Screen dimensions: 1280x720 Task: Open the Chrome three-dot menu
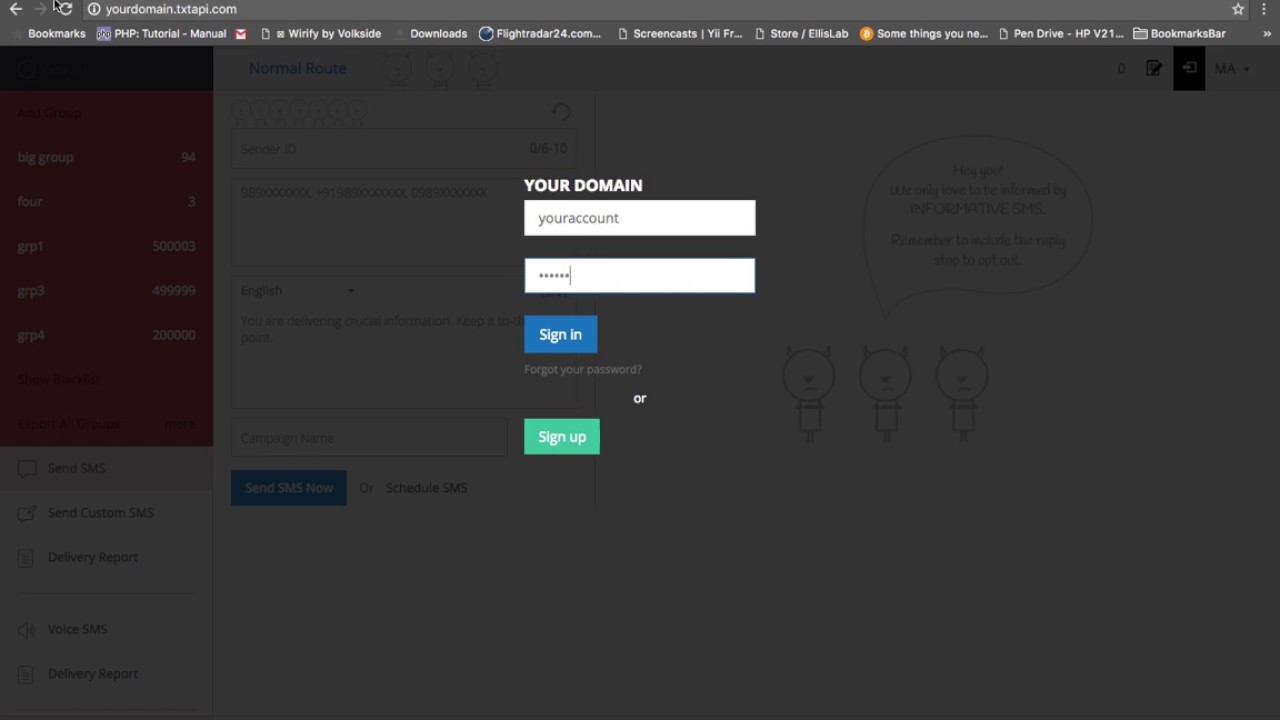1265,9
